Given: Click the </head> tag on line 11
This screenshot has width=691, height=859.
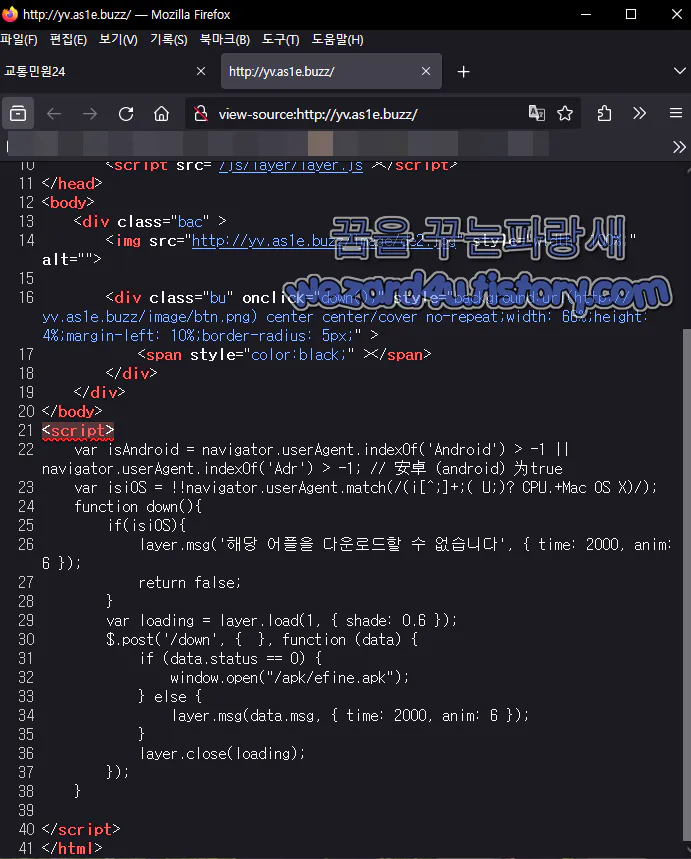Looking at the screenshot, I should (x=72, y=184).
